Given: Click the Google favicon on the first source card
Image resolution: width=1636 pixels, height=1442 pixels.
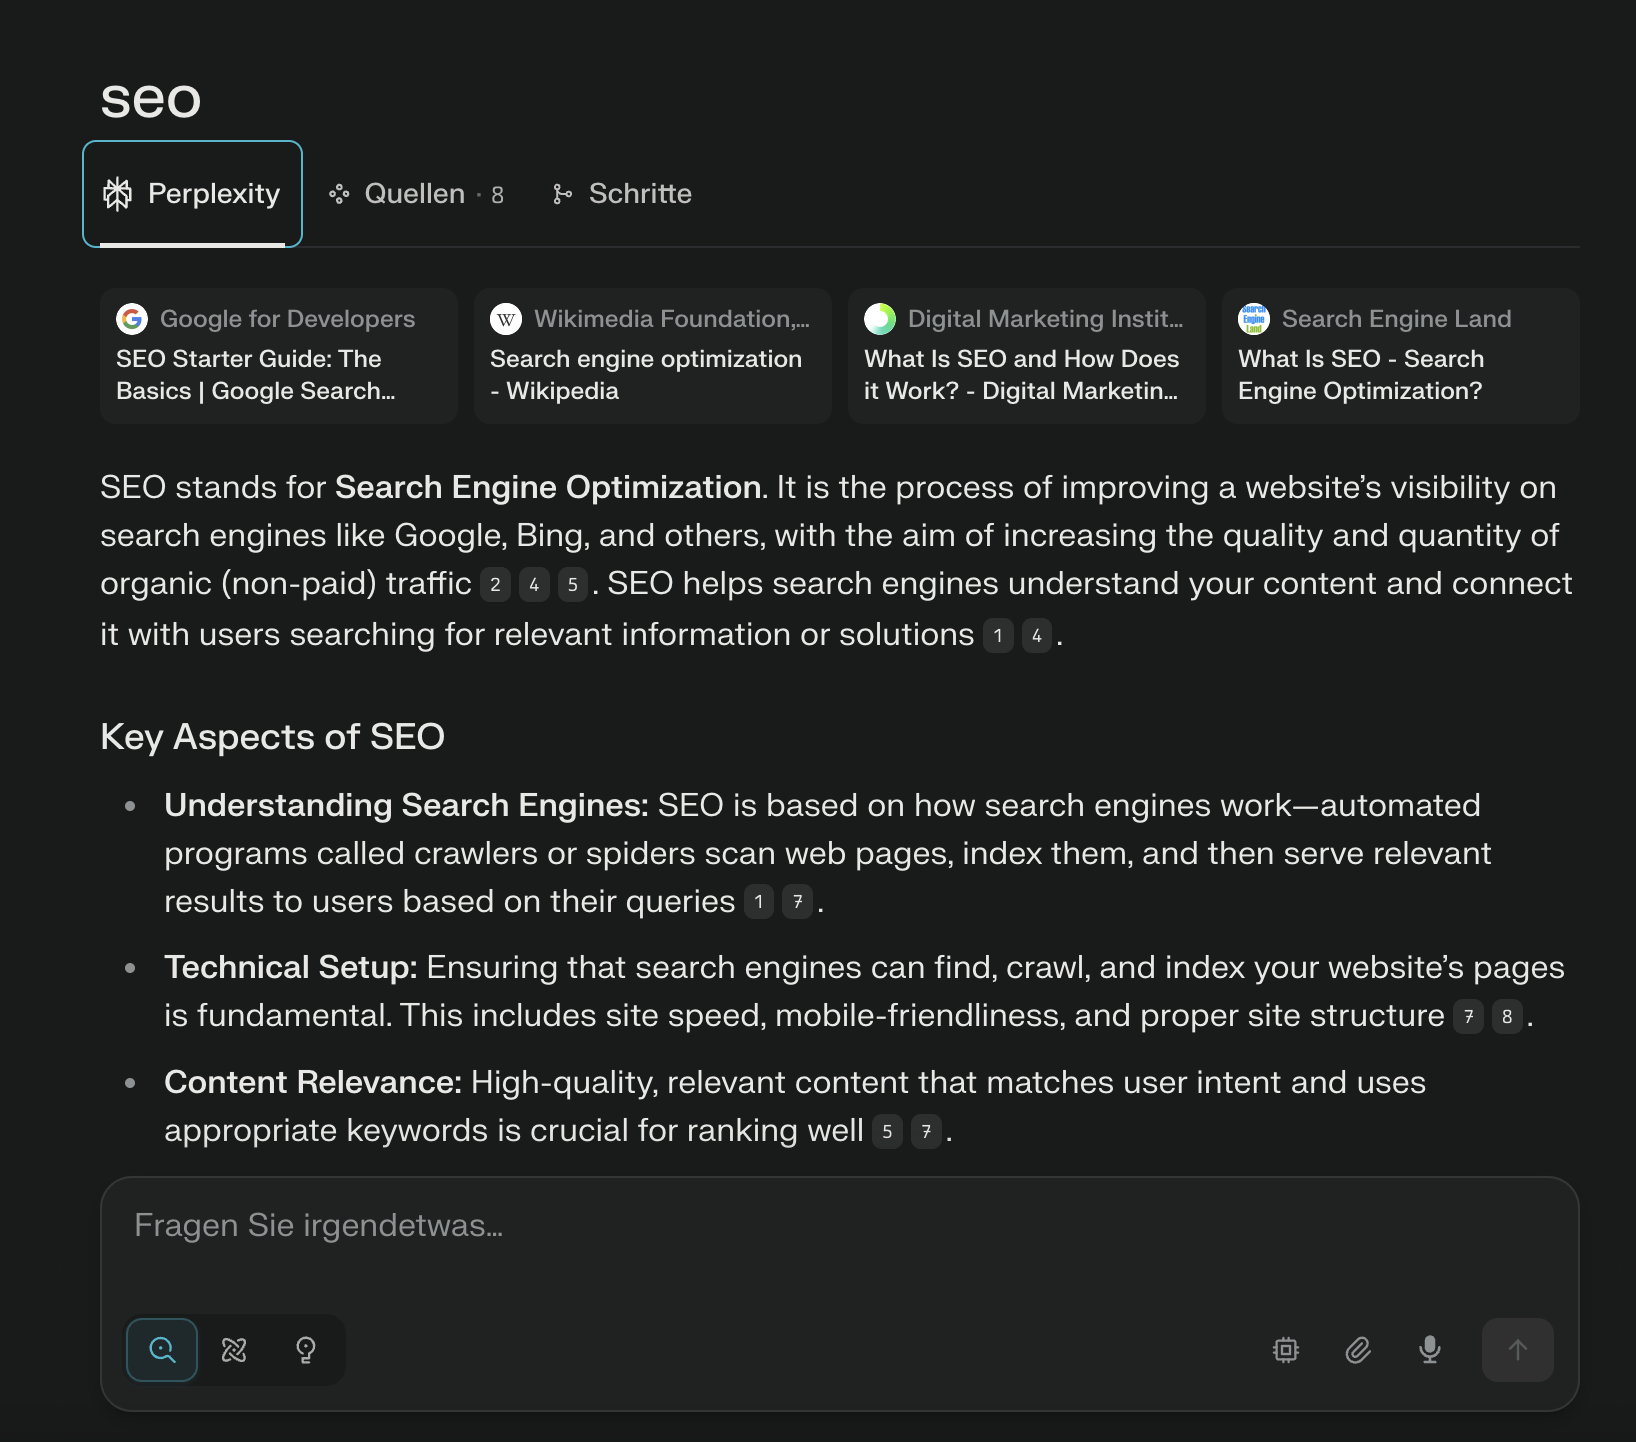Looking at the screenshot, I should (x=132, y=319).
